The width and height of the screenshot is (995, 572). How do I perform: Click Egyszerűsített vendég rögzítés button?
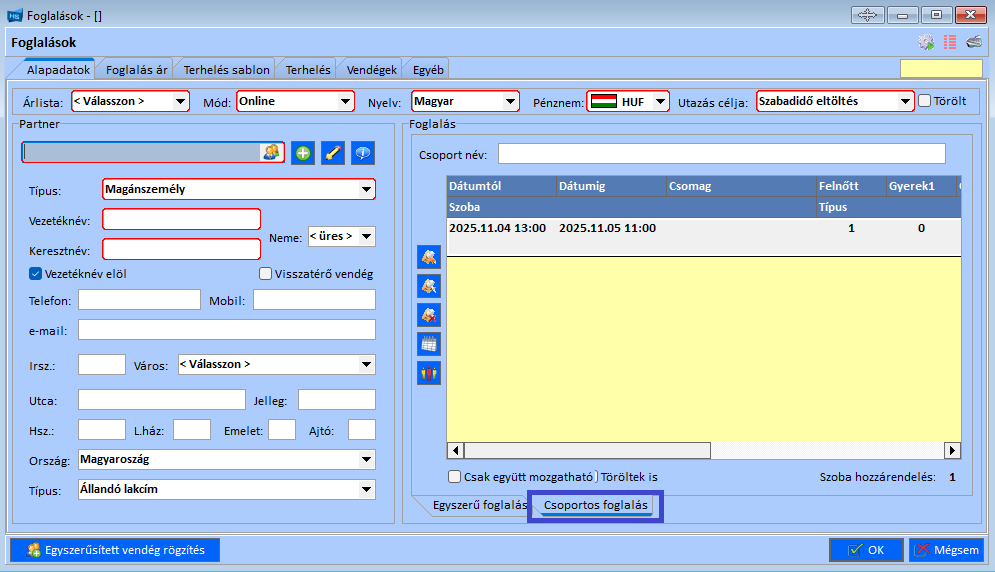click(115, 549)
